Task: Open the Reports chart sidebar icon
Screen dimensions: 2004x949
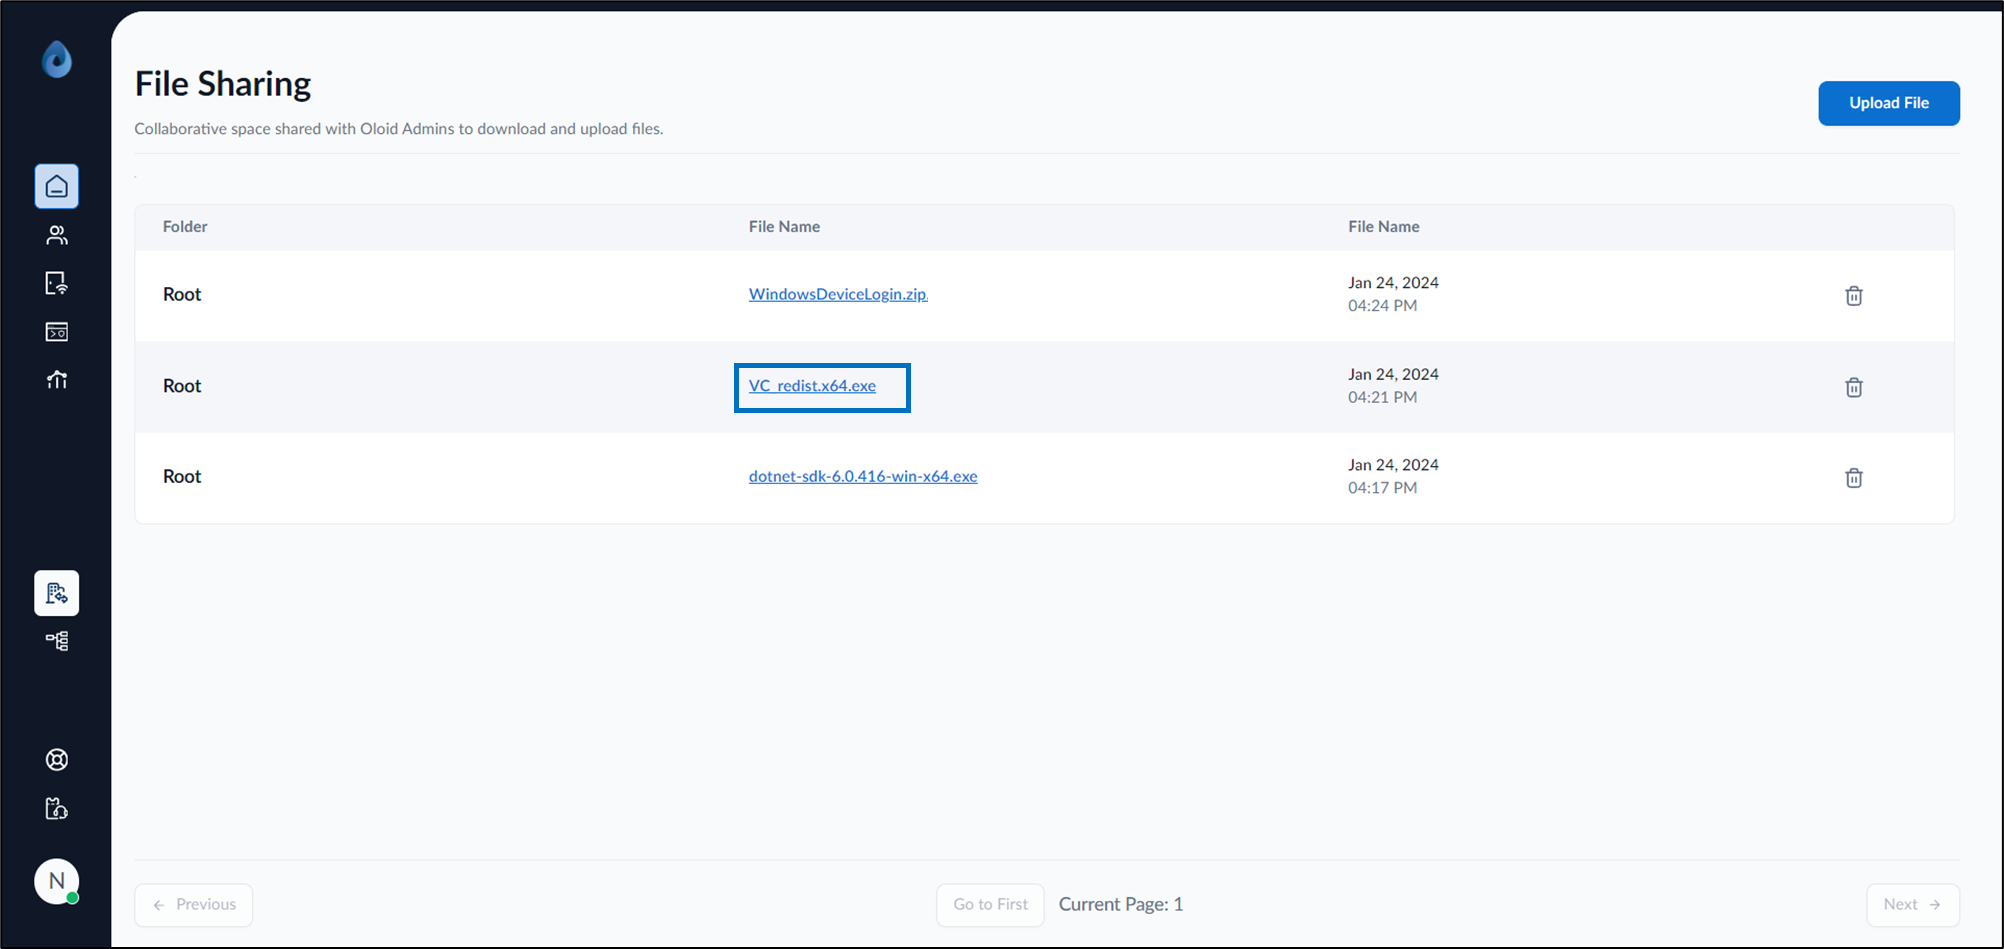Action: [57, 380]
